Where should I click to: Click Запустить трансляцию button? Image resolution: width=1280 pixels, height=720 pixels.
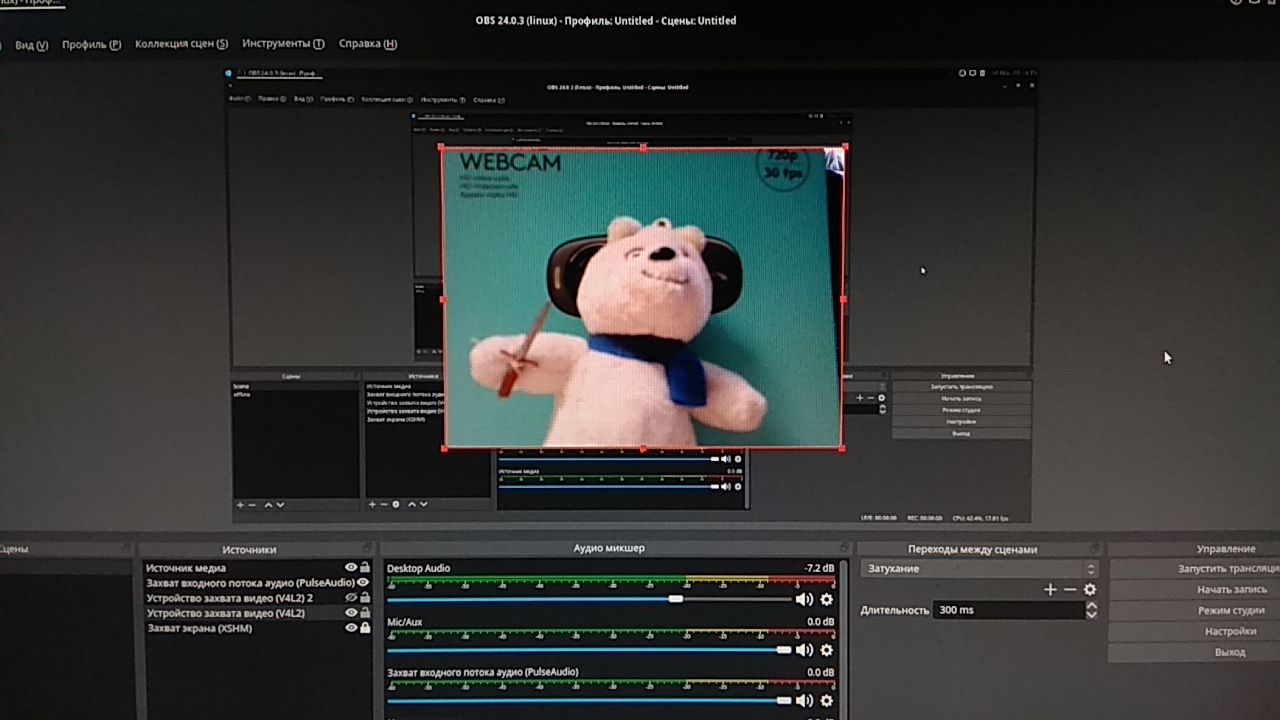point(1195,569)
